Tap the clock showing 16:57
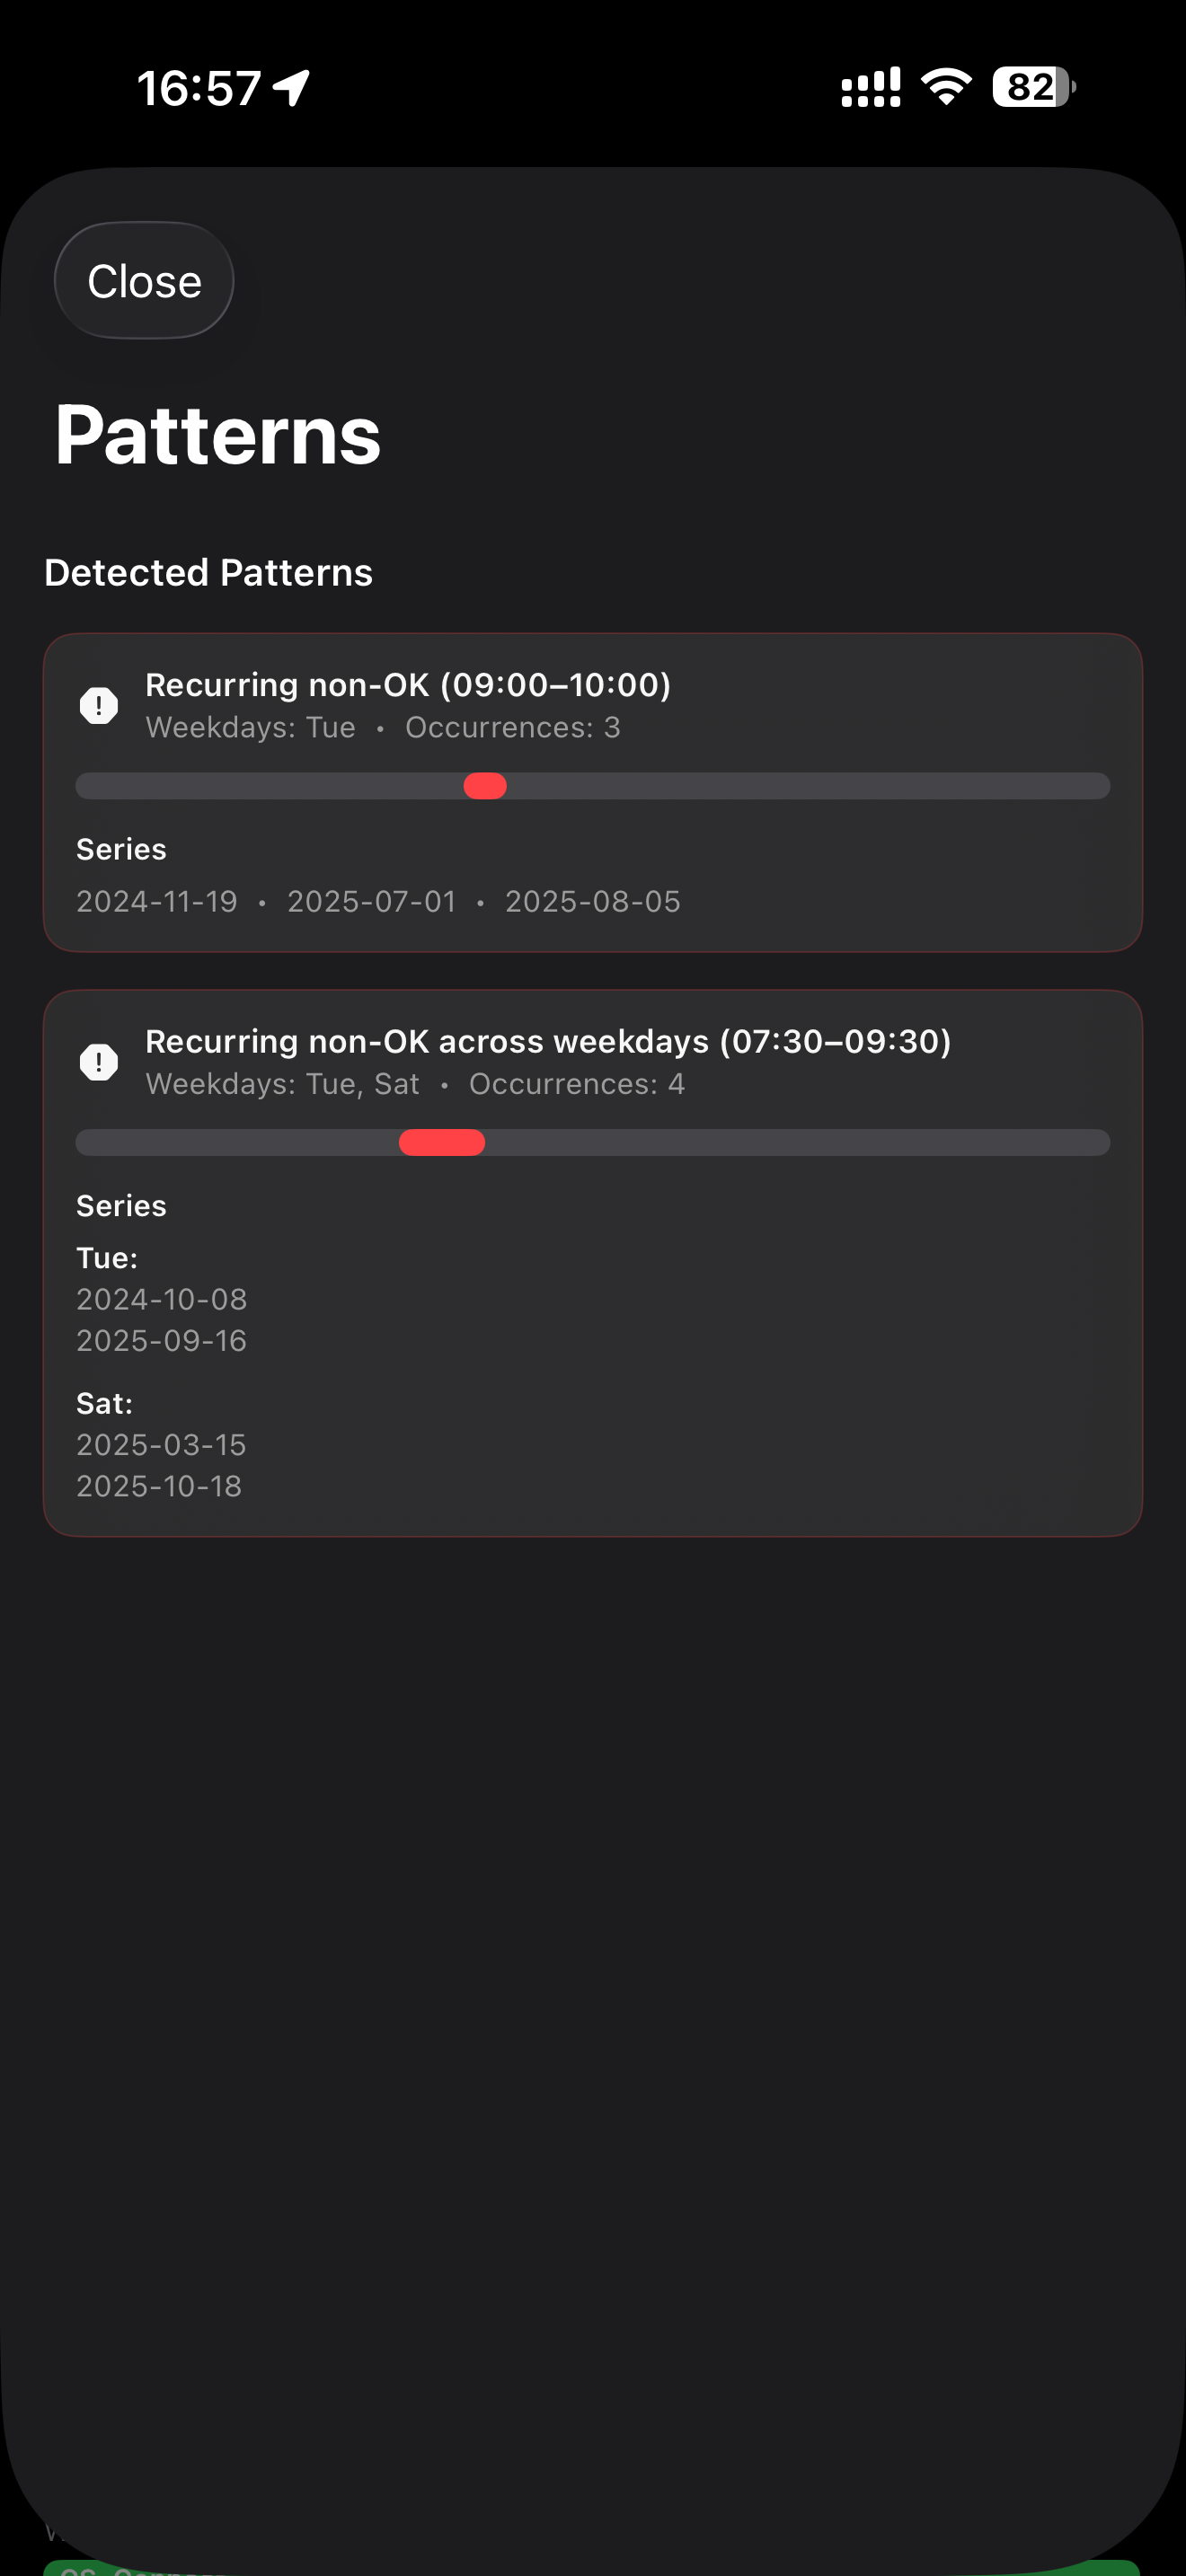The width and height of the screenshot is (1186, 2576). pyautogui.click(x=198, y=88)
